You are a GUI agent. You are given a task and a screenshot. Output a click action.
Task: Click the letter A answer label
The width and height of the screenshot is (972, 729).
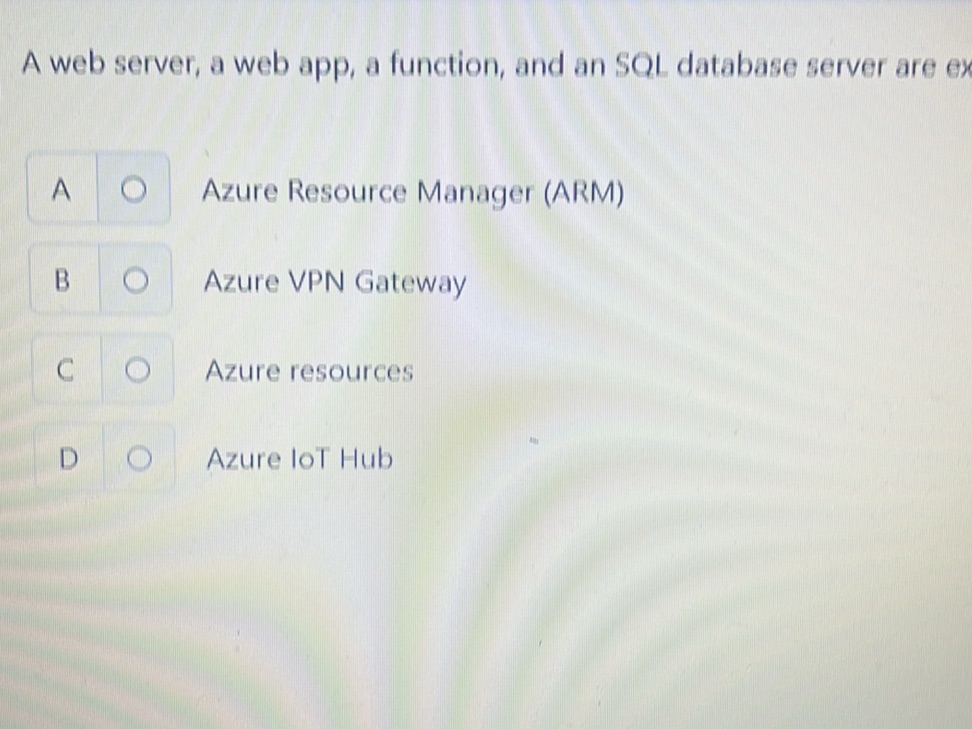[x=61, y=190]
